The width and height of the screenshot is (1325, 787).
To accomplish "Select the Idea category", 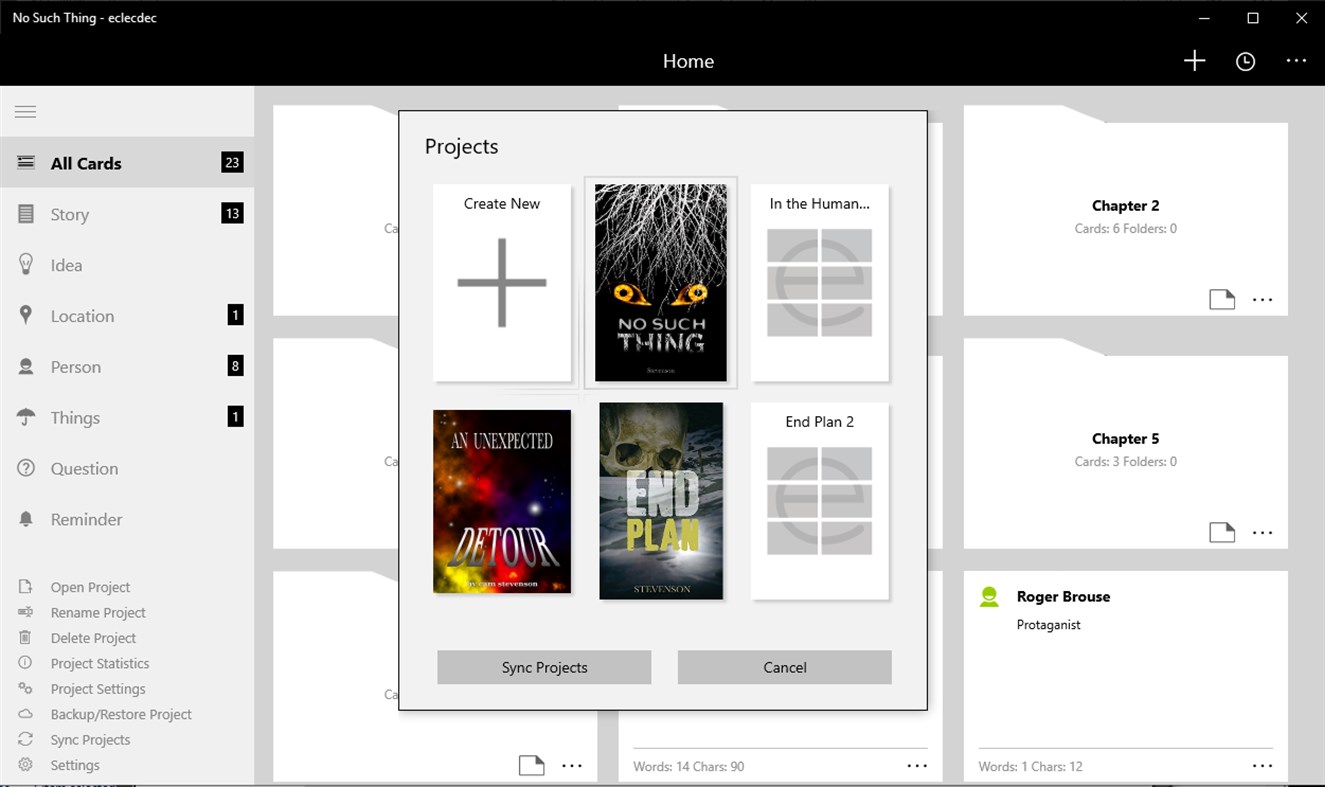I will click(127, 265).
